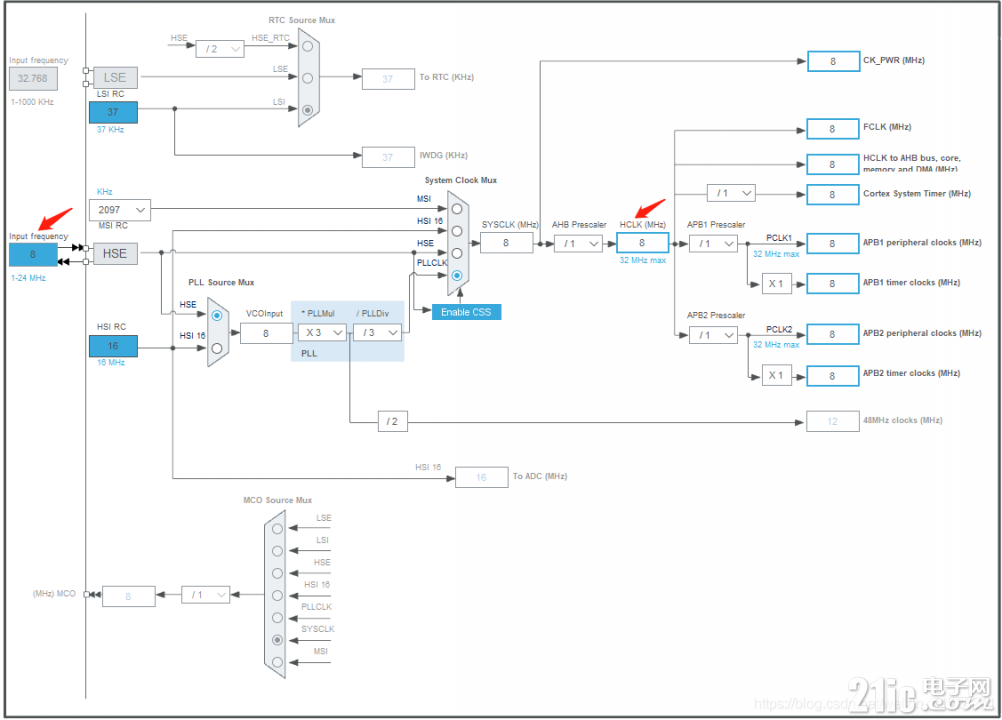Click the HCLK to AHB bus value field
This screenshot has width=1002, height=720.
[833, 164]
